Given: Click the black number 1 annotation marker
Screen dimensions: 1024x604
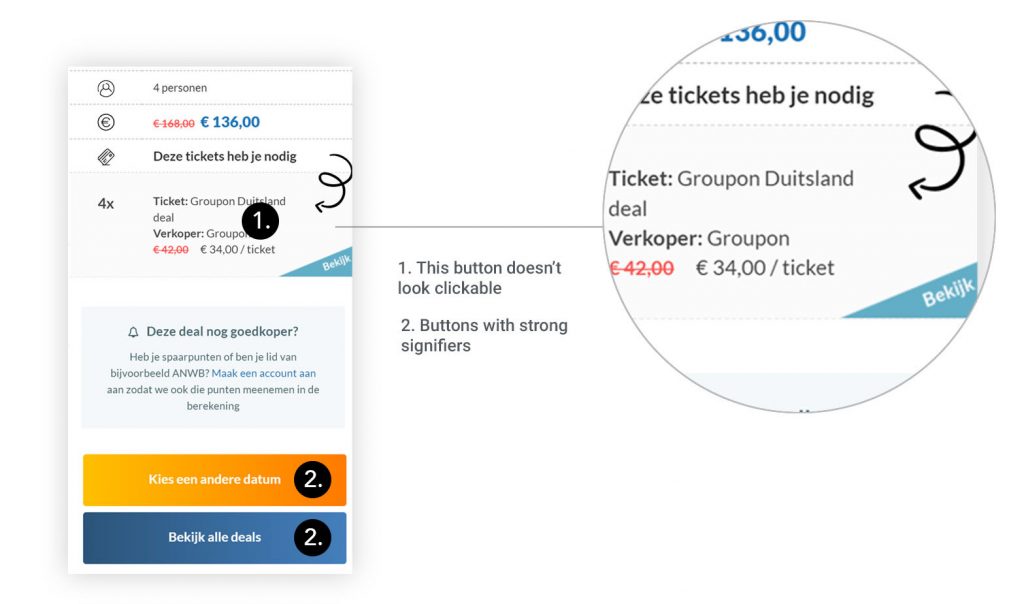Looking at the screenshot, I should [260, 221].
